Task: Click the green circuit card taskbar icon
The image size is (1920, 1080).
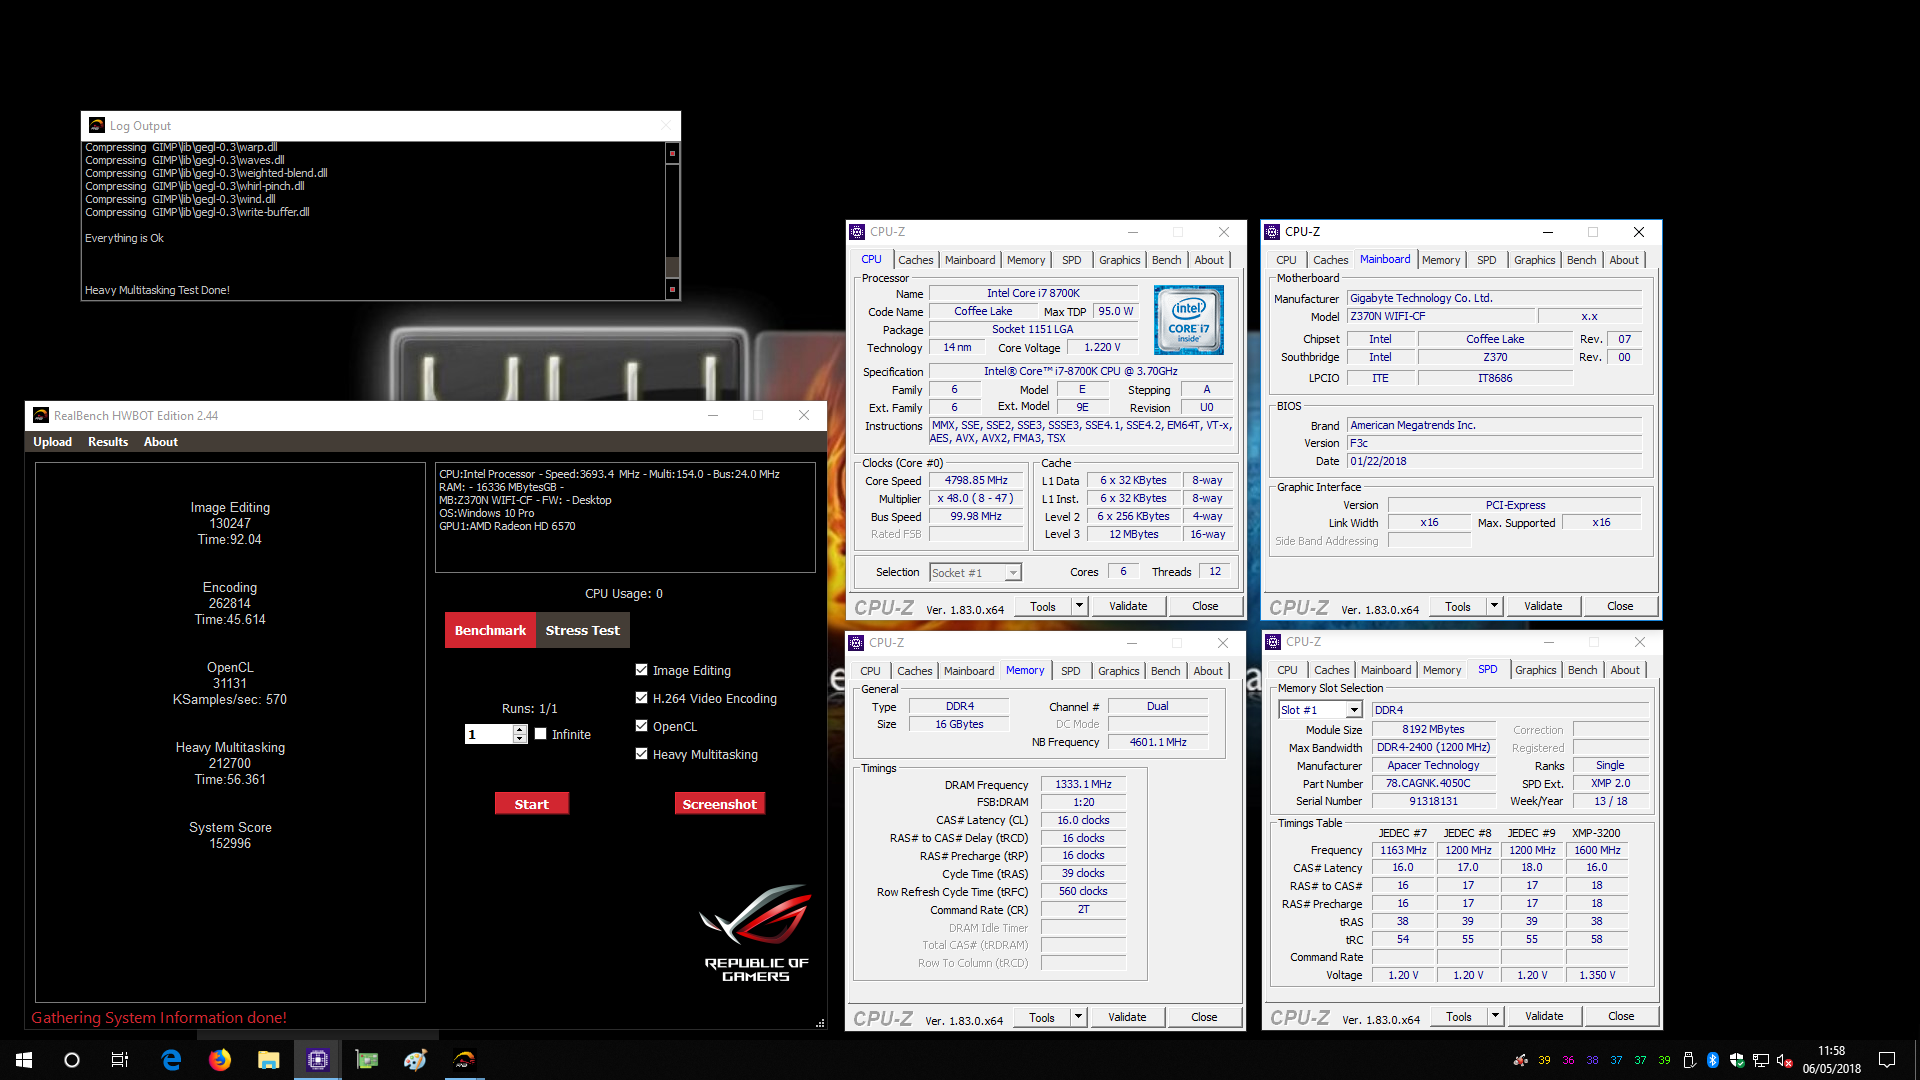Action: [x=367, y=1060]
